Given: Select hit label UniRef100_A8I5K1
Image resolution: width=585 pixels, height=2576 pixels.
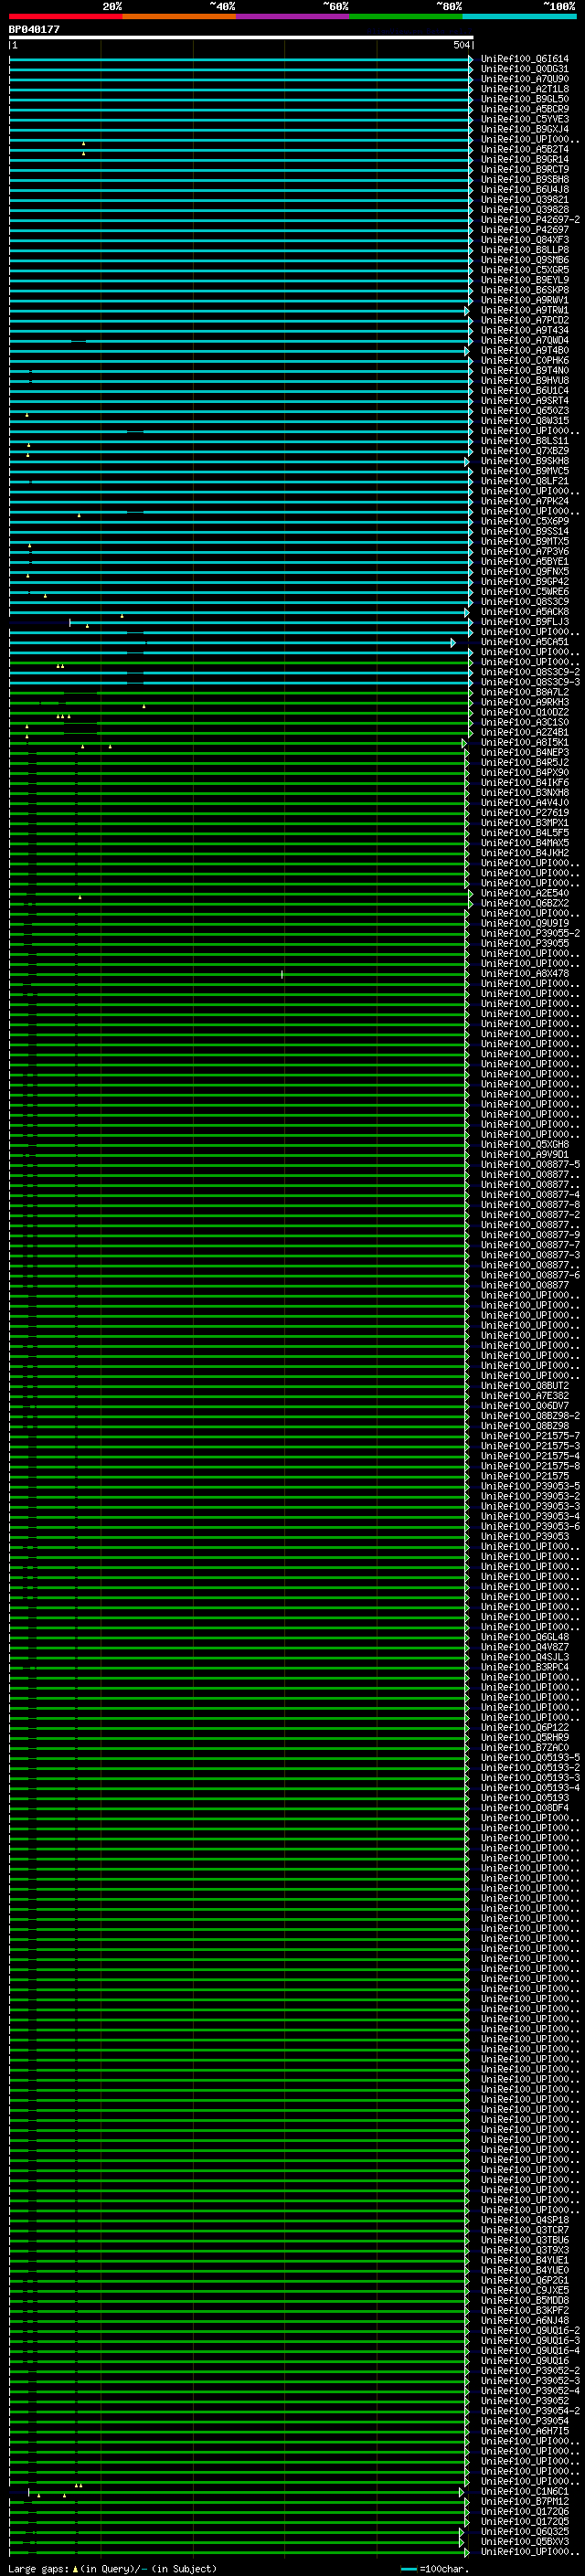Looking at the screenshot, I should click(525, 743).
